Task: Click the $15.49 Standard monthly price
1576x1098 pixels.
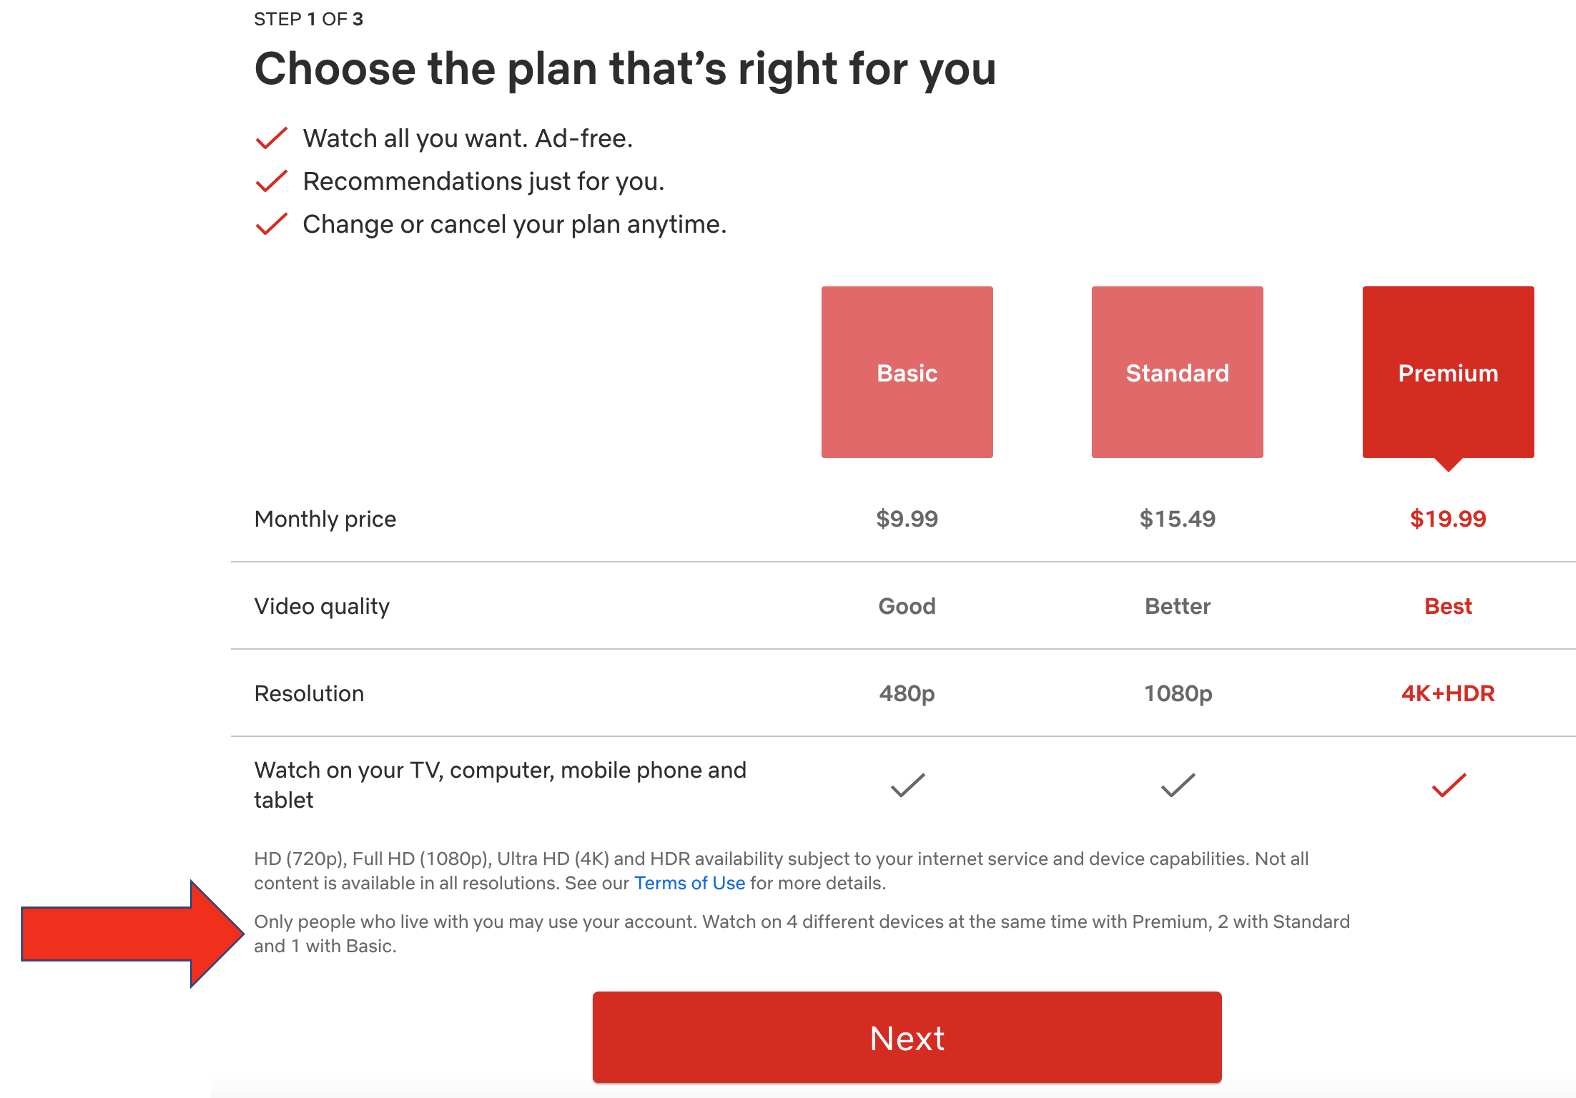Action: [x=1177, y=519]
